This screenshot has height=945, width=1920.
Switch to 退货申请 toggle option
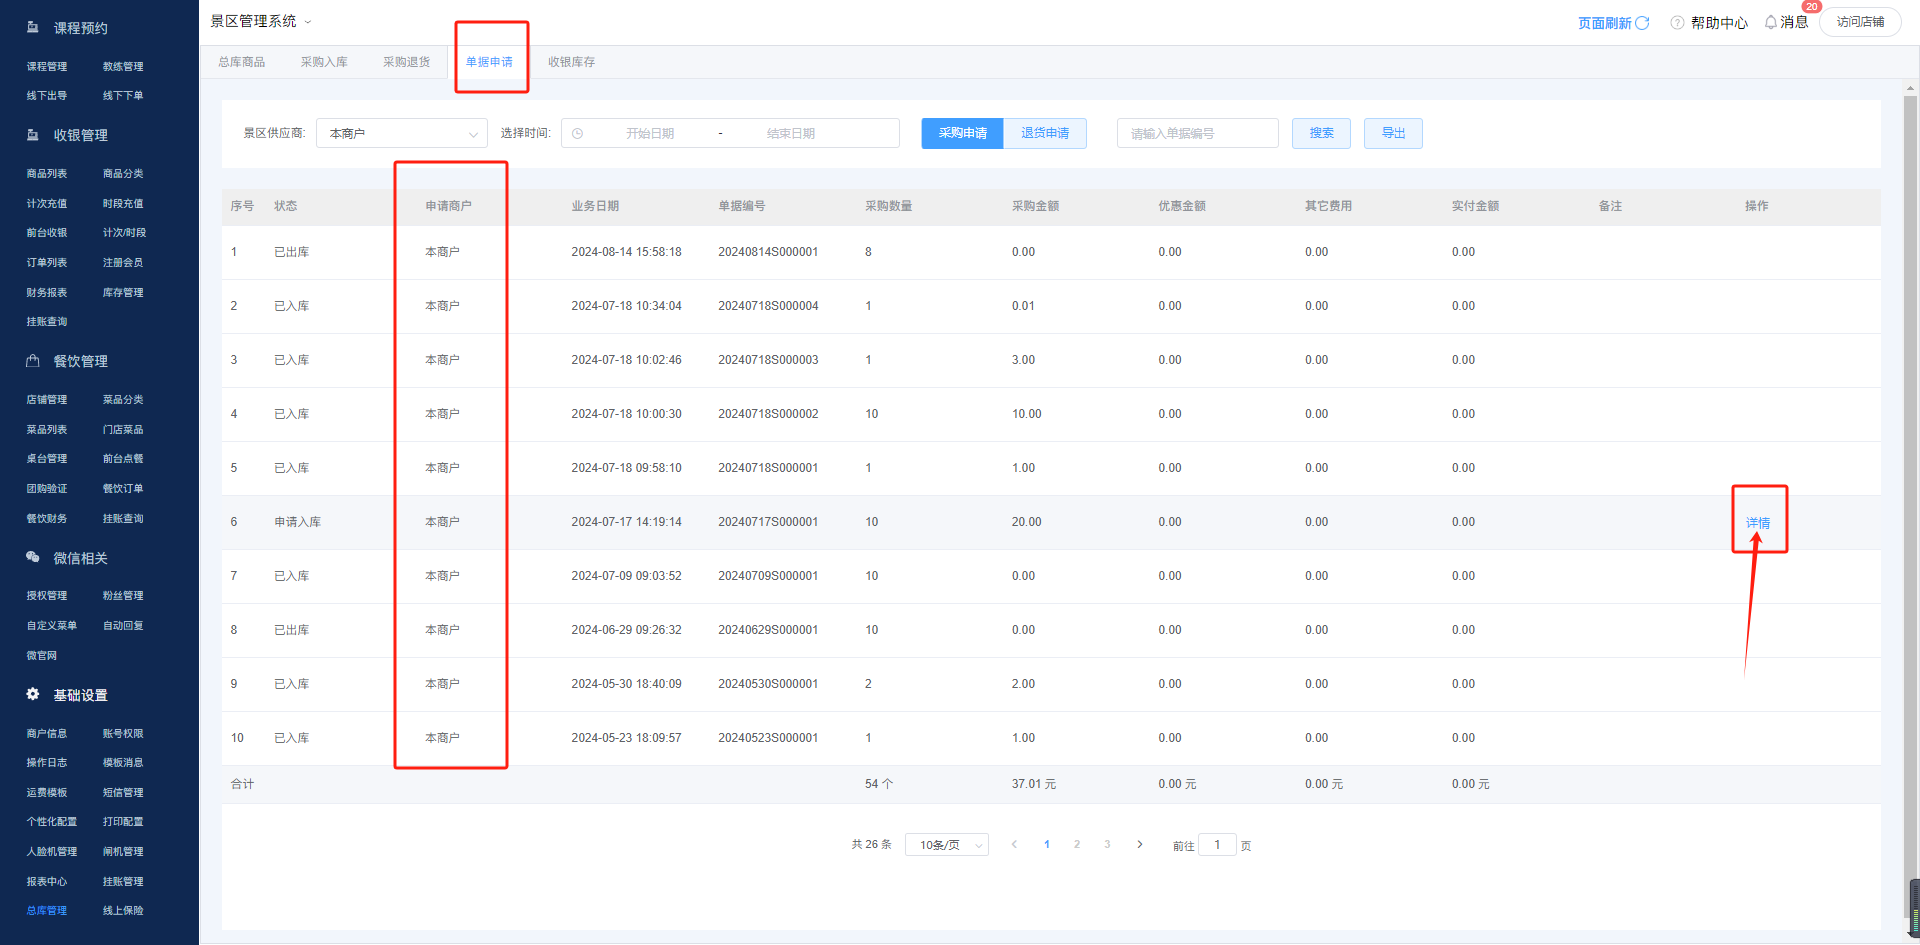click(x=1045, y=133)
